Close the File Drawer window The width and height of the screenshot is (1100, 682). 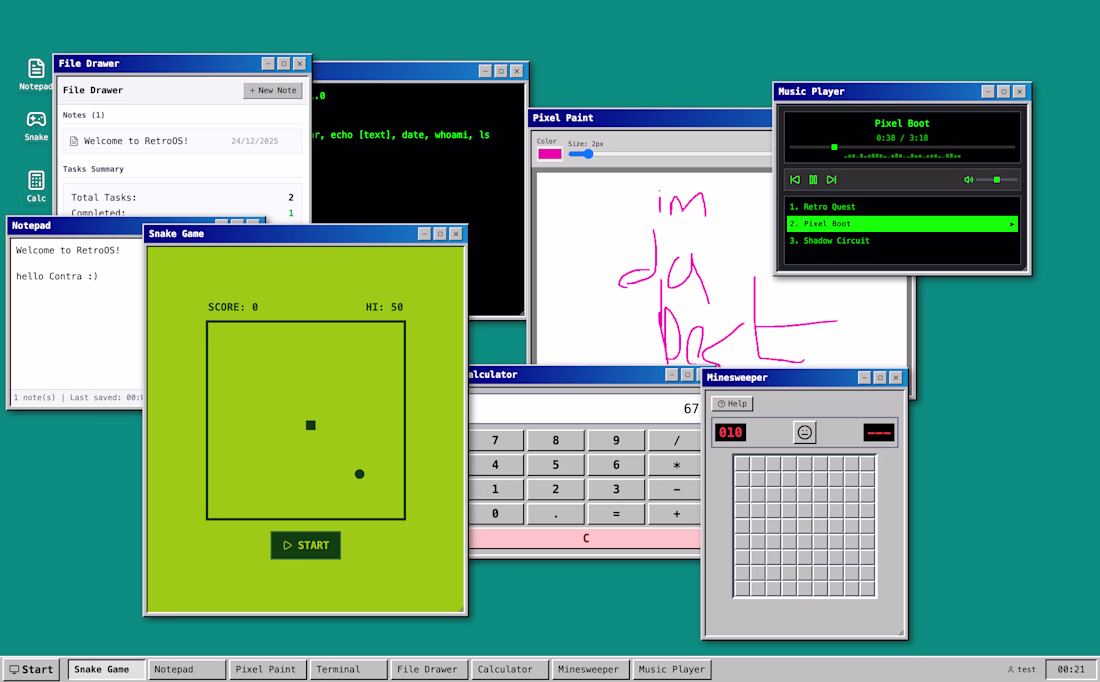(300, 63)
